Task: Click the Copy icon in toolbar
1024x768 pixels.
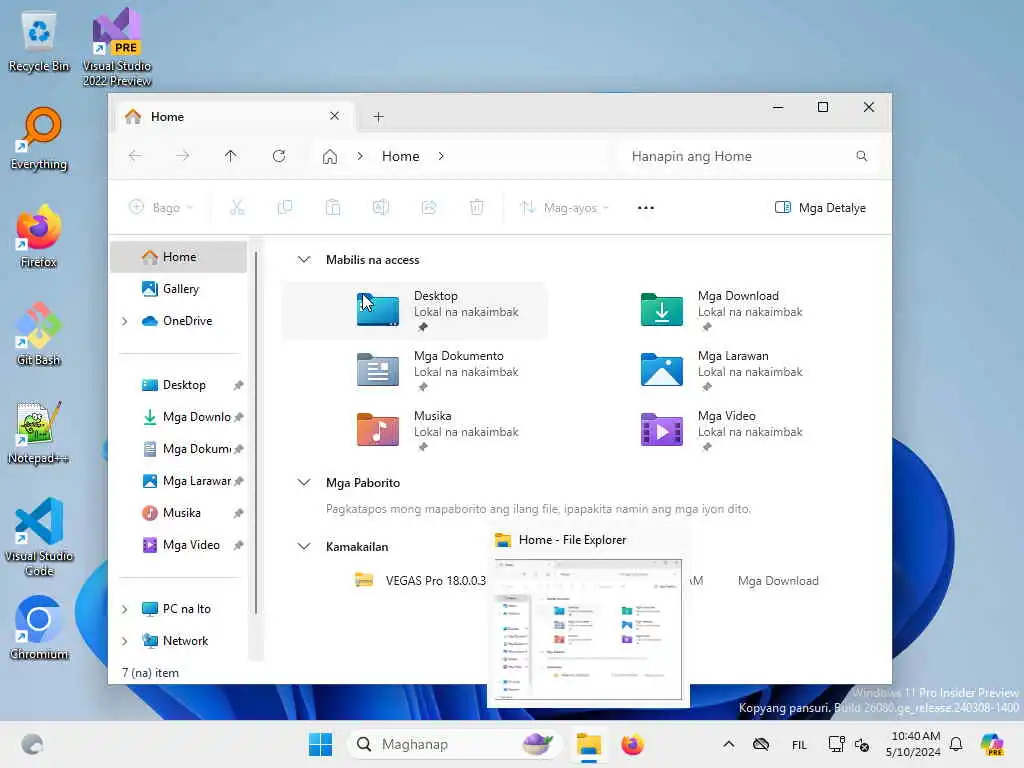Action: [285, 208]
